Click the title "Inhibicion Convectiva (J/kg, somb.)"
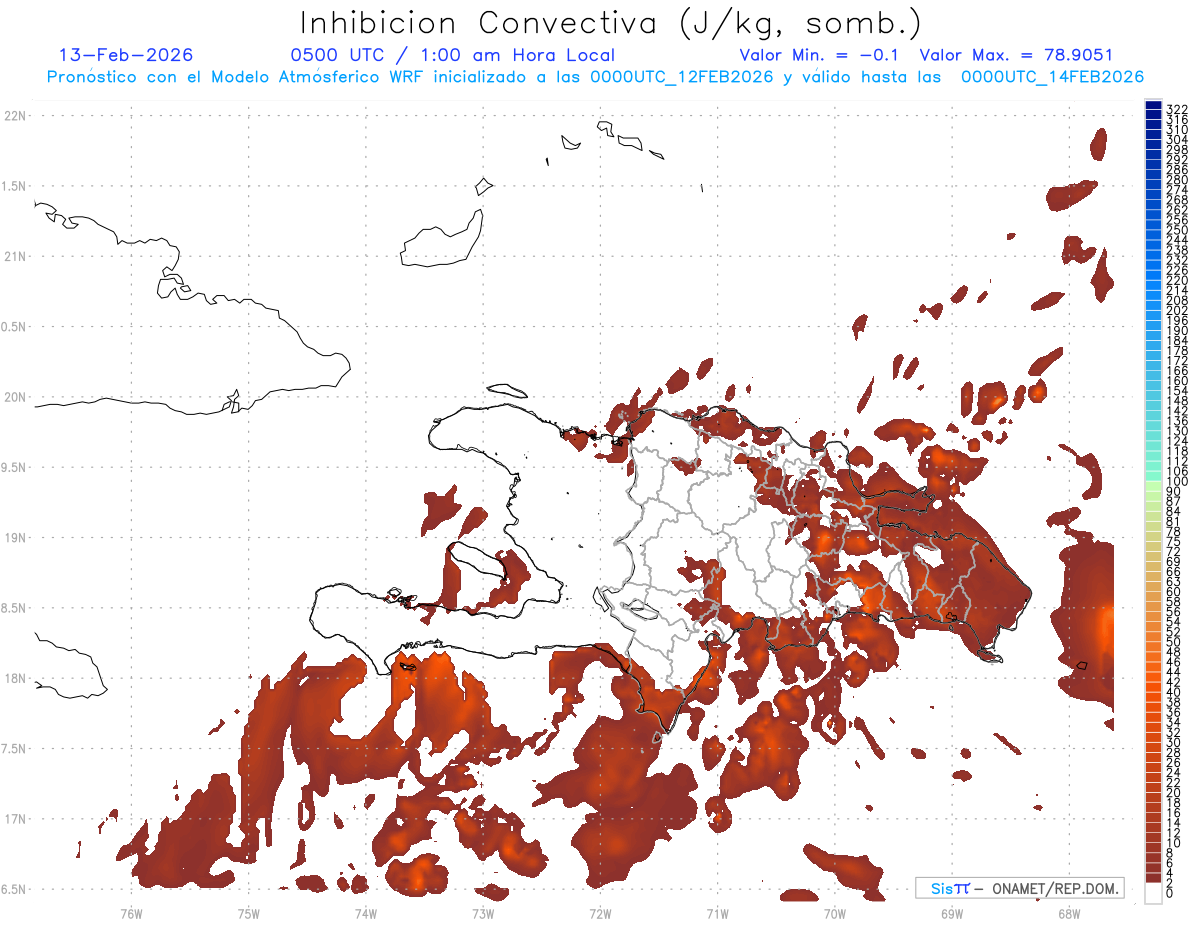The height and width of the screenshot is (927, 1200). (x=610, y=23)
